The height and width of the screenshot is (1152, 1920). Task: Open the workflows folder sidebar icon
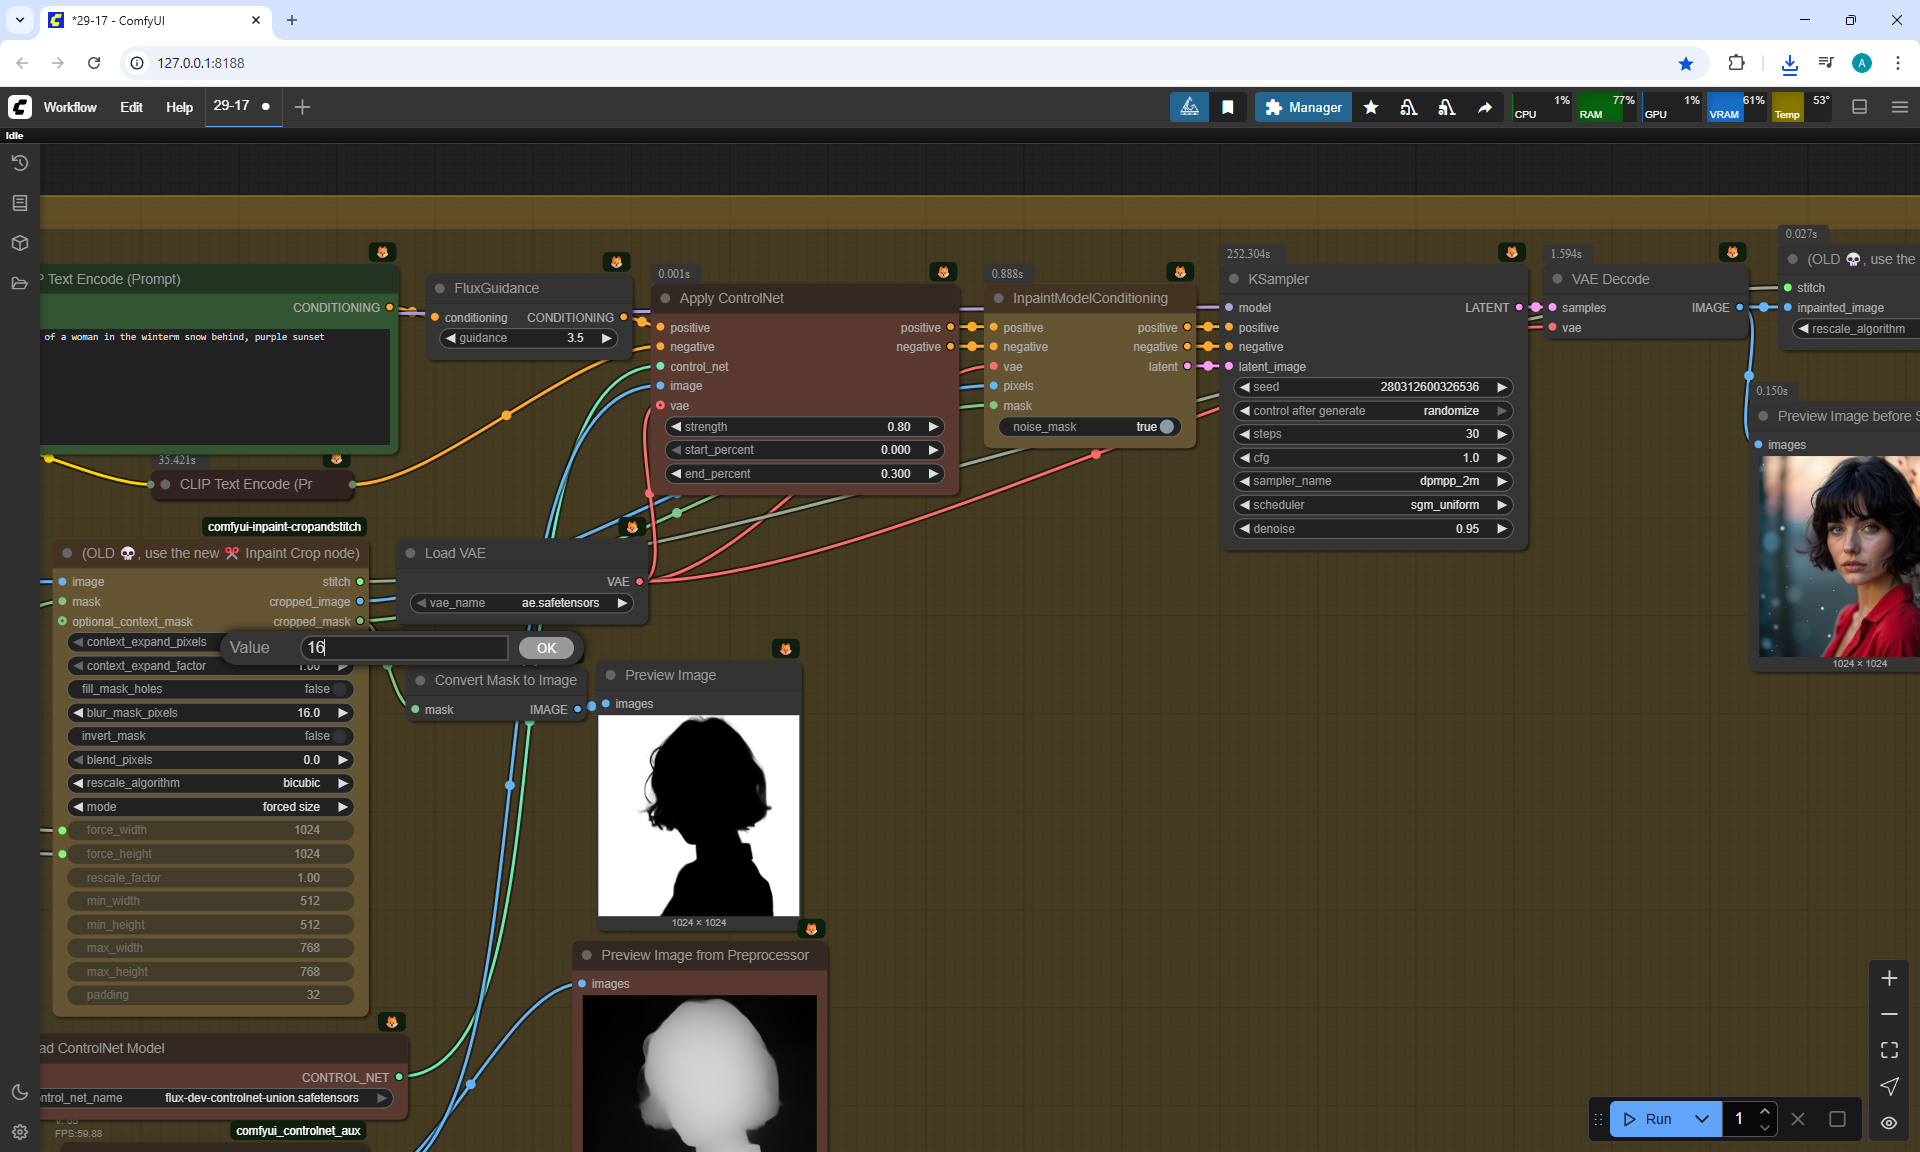(19, 283)
